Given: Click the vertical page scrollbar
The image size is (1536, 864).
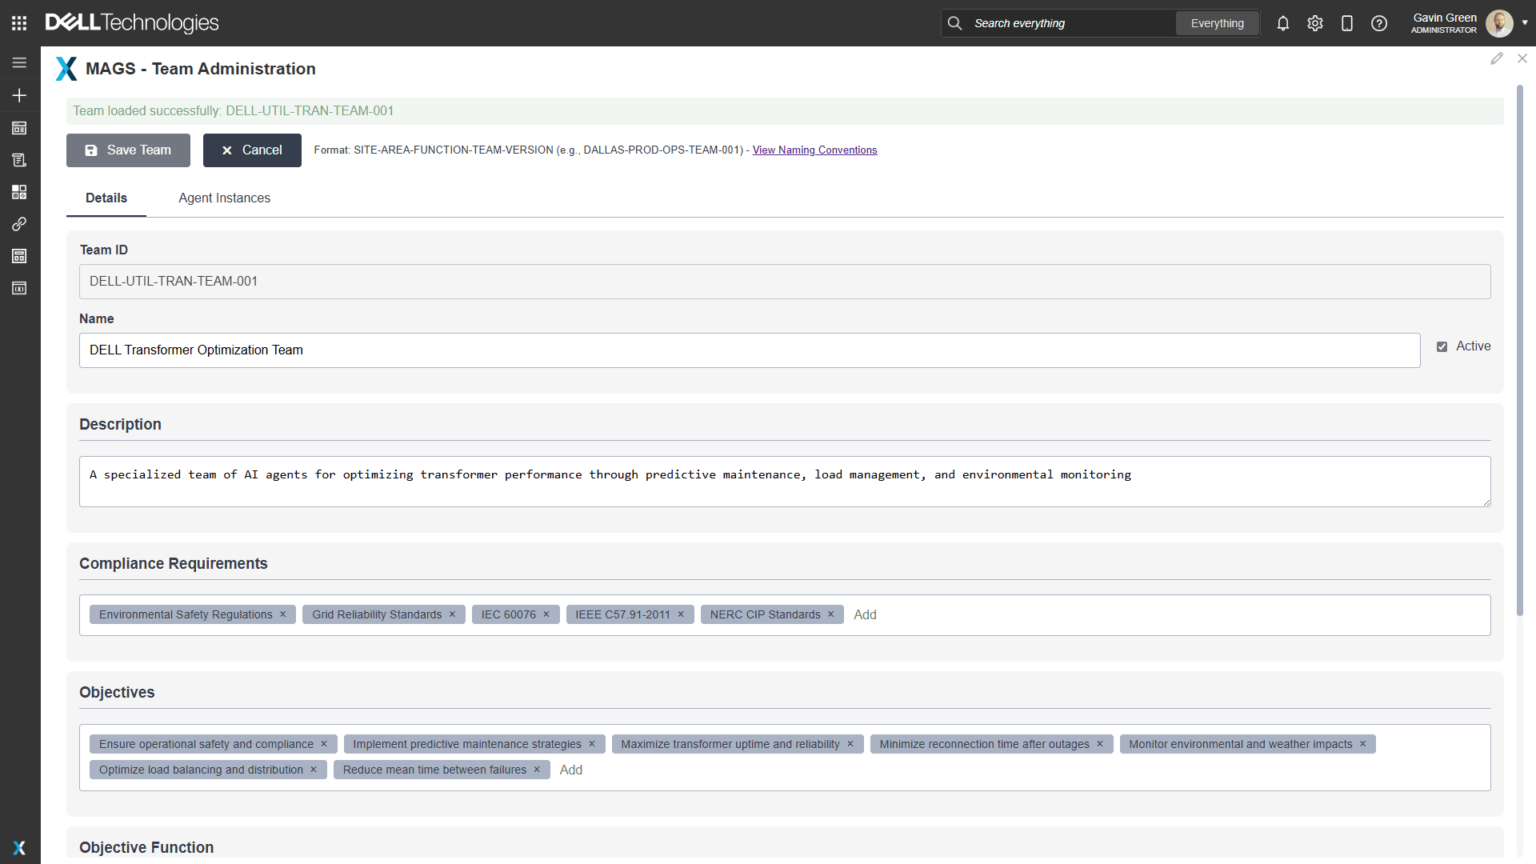Looking at the screenshot, I should pyautogui.click(x=1520, y=350).
